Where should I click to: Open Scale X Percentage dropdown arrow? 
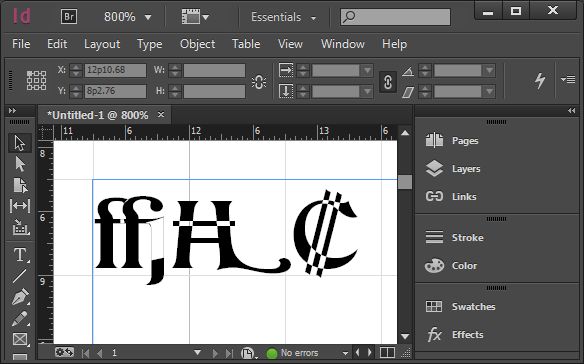[367, 70]
